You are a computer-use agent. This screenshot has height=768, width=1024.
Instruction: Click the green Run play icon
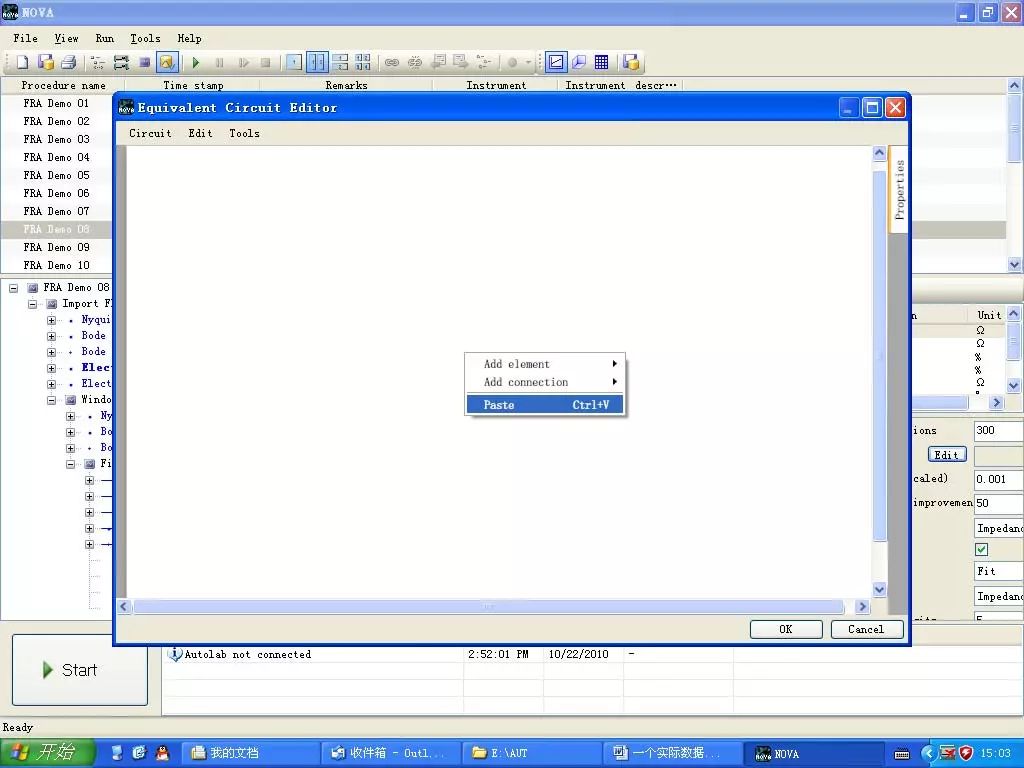pyautogui.click(x=195, y=63)
